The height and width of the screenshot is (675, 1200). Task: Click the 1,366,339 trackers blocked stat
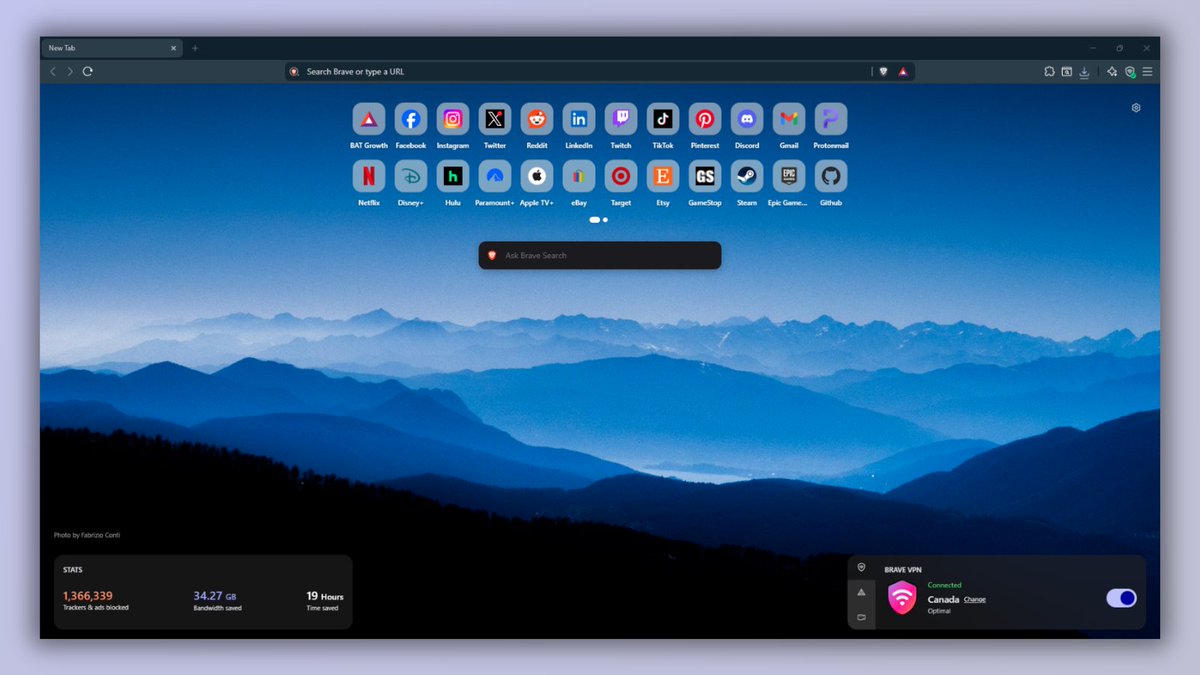[x=88, y=596]
